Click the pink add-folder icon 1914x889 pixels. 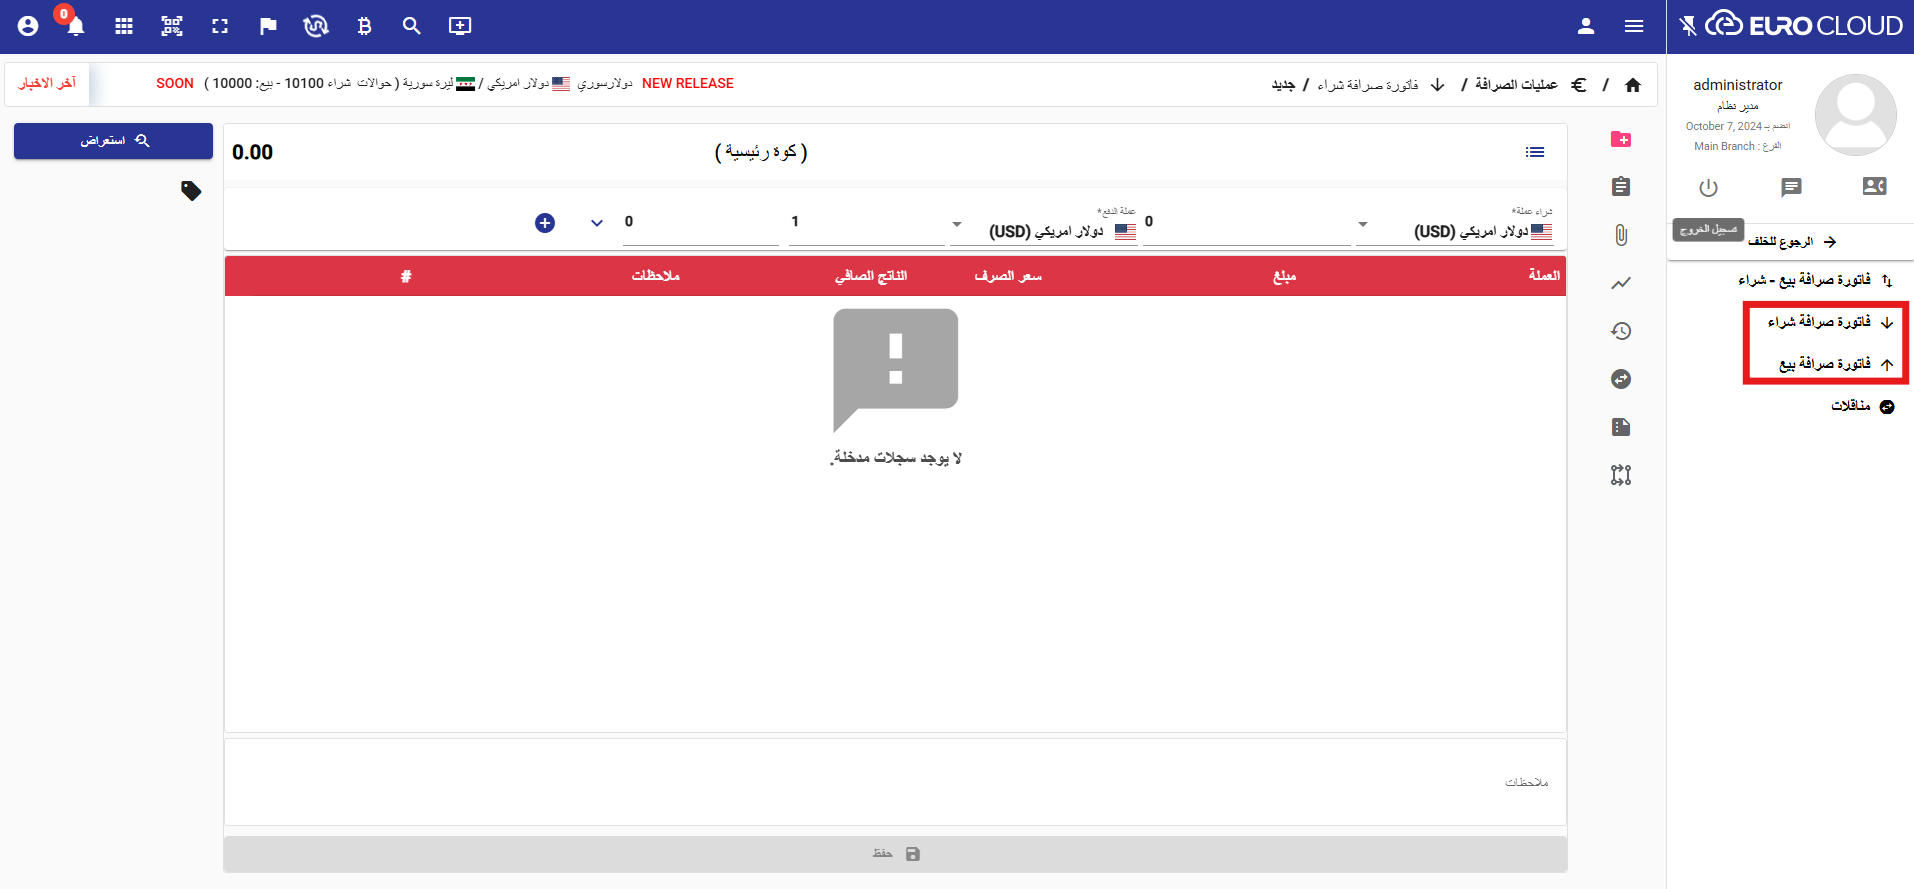(x=1621, y=139)
